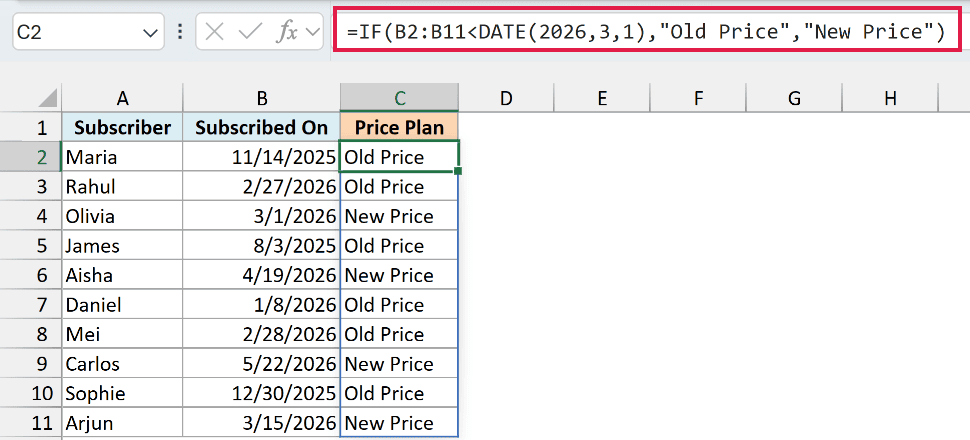Click the cell containing Rahul
970x440 pixels.
122,186
